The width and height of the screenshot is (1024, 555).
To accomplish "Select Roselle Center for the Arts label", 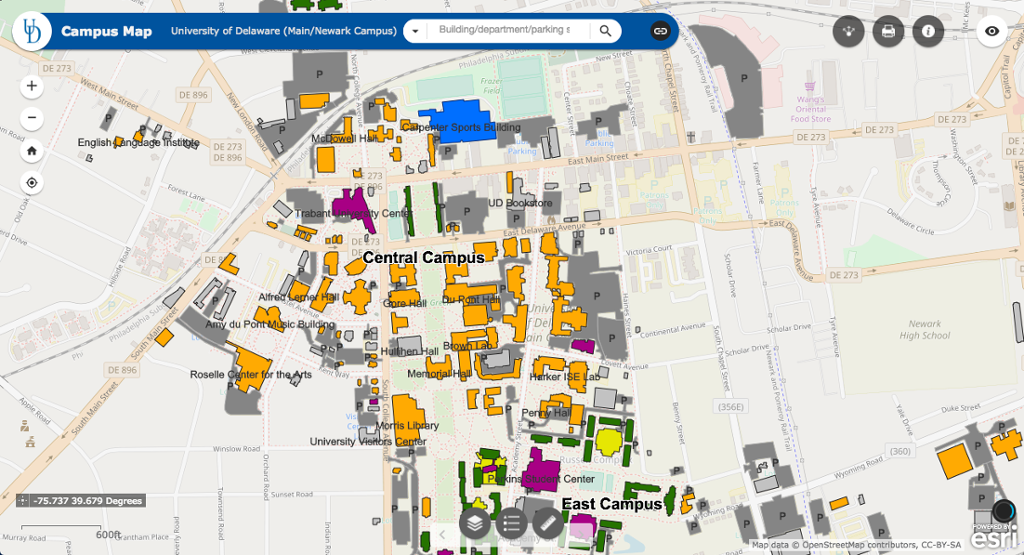I will (251, 375).
